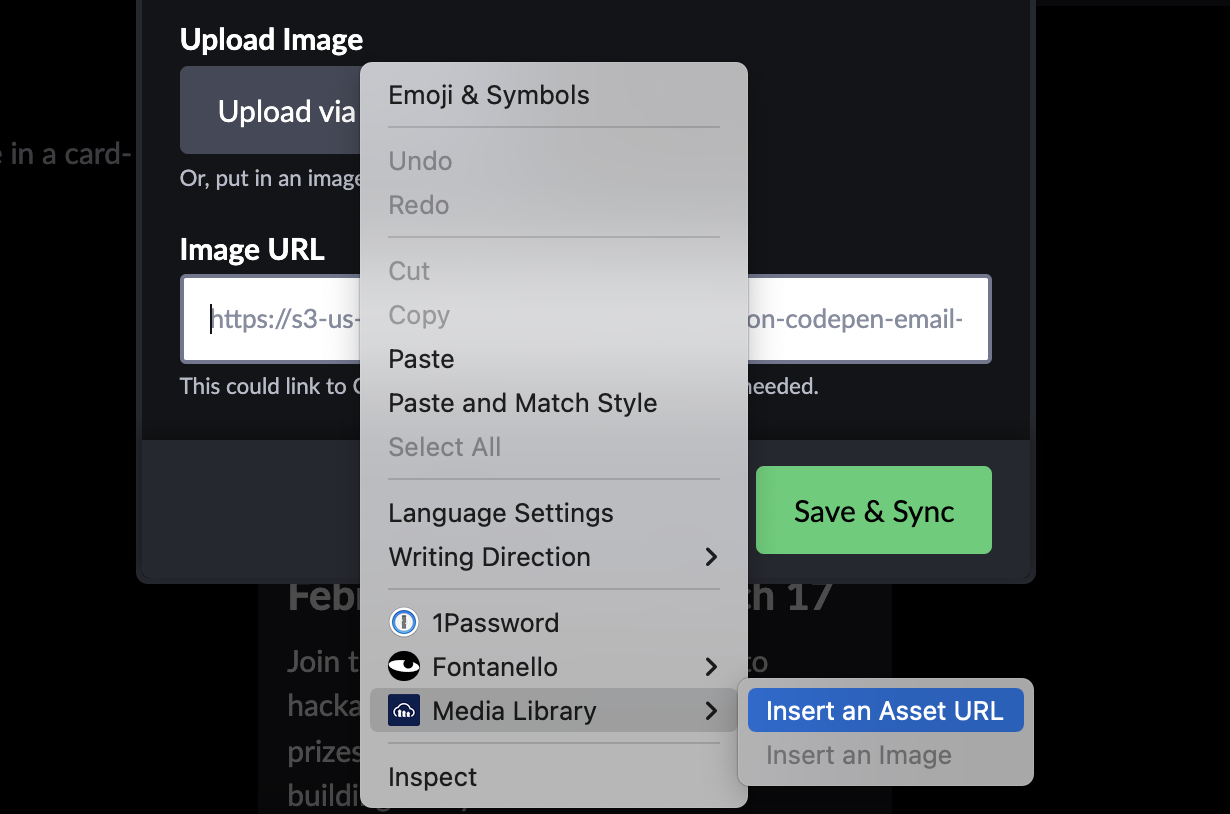Screen dimensions: 1230x814
Task: Open Emoji & Symbols from the menu
Action: pos(489,96)
